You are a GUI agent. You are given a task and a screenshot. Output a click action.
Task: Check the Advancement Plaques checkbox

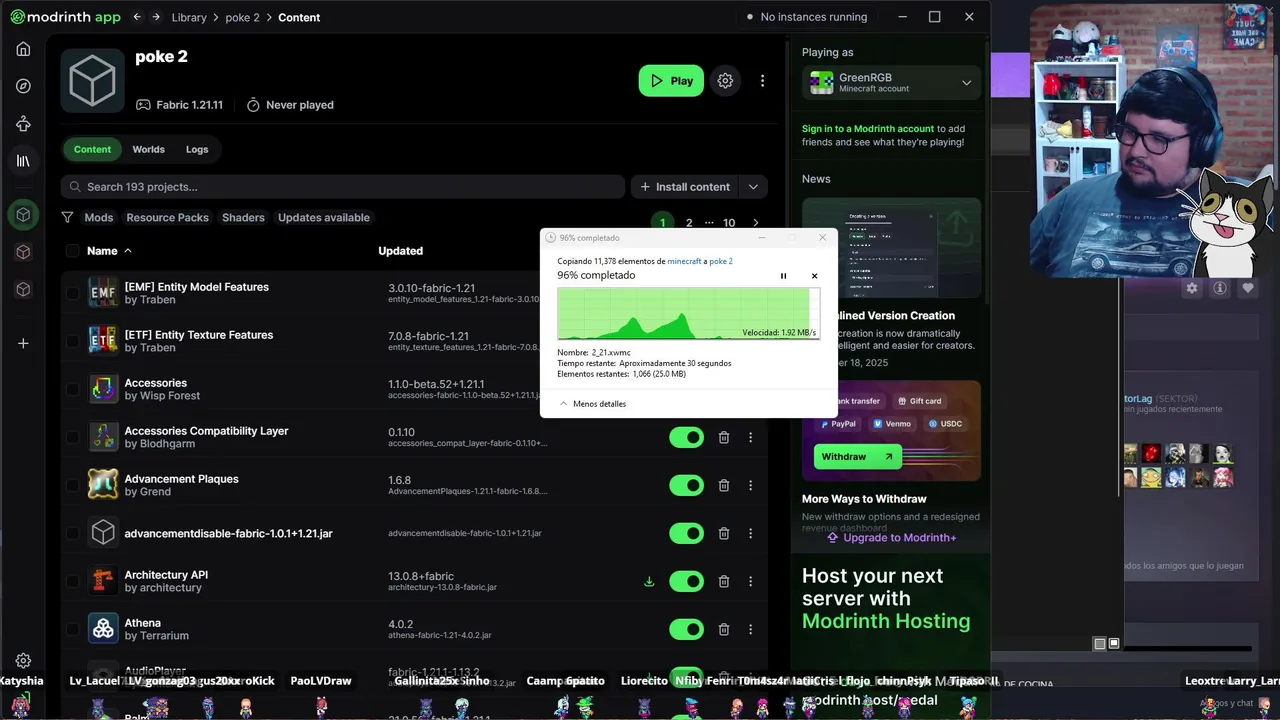click(72, 485)
